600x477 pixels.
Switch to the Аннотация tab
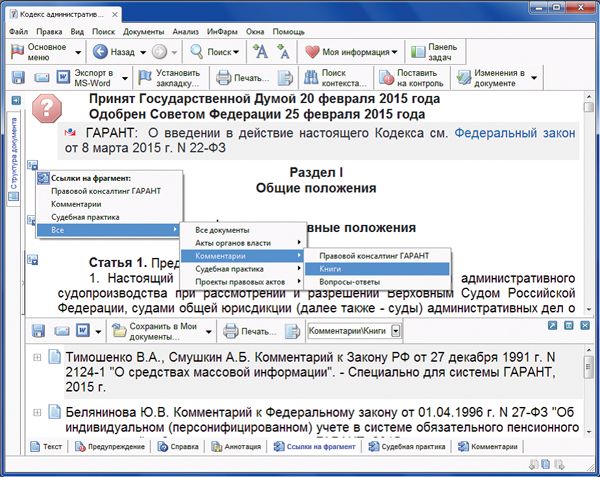pyautogui.click(x=231, y=446)
